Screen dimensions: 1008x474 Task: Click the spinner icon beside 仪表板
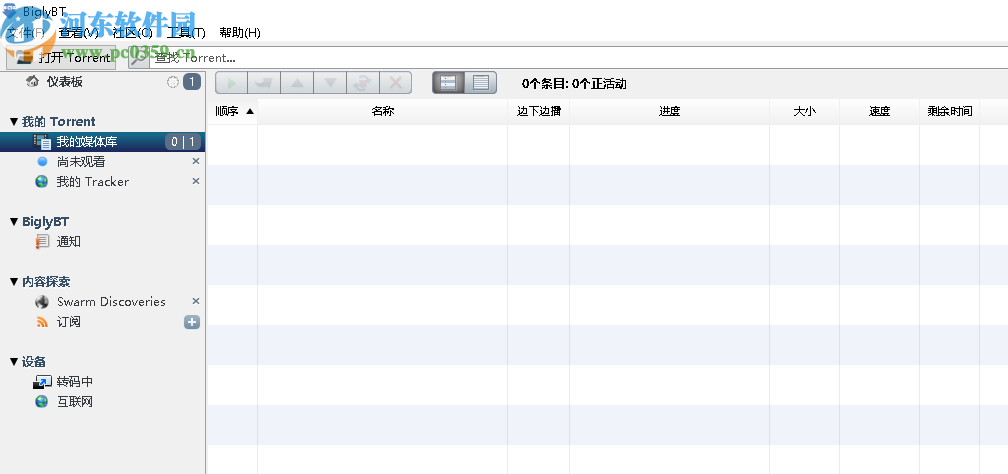172,82
